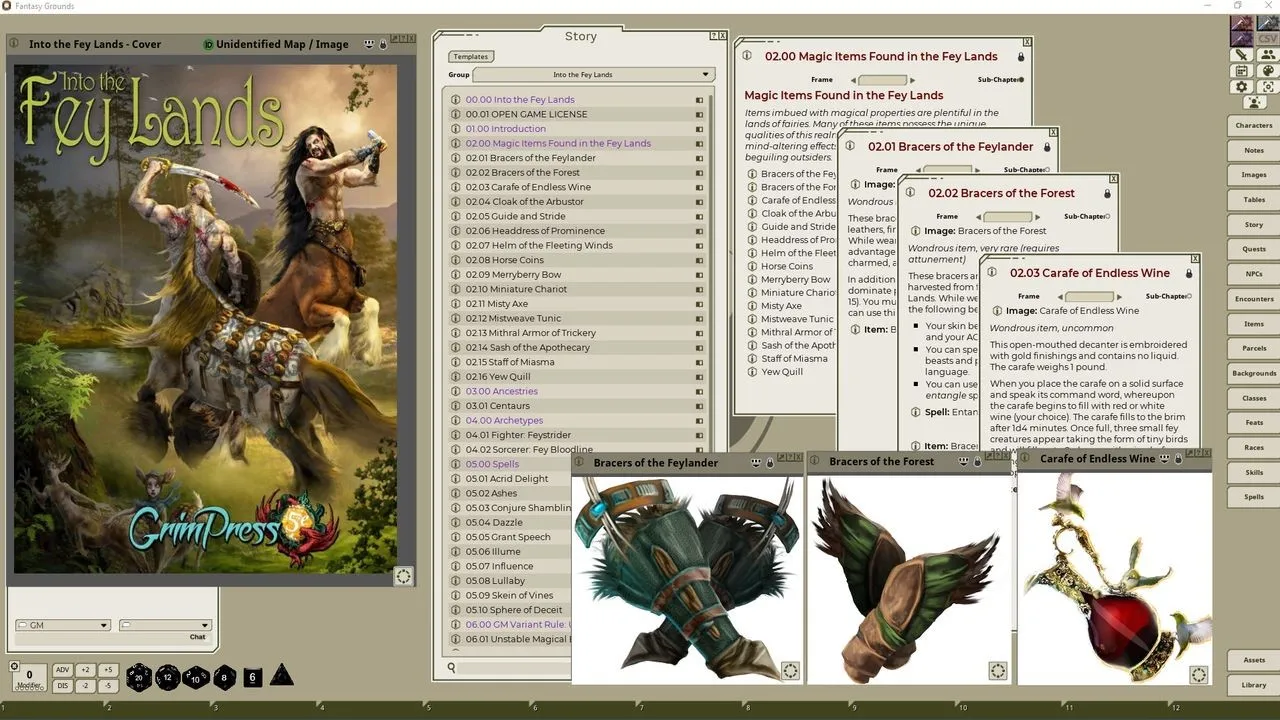This screenshot has height=720, width=1280.
Task: Click the Assets sidebar button
Action: (1253, 660)
